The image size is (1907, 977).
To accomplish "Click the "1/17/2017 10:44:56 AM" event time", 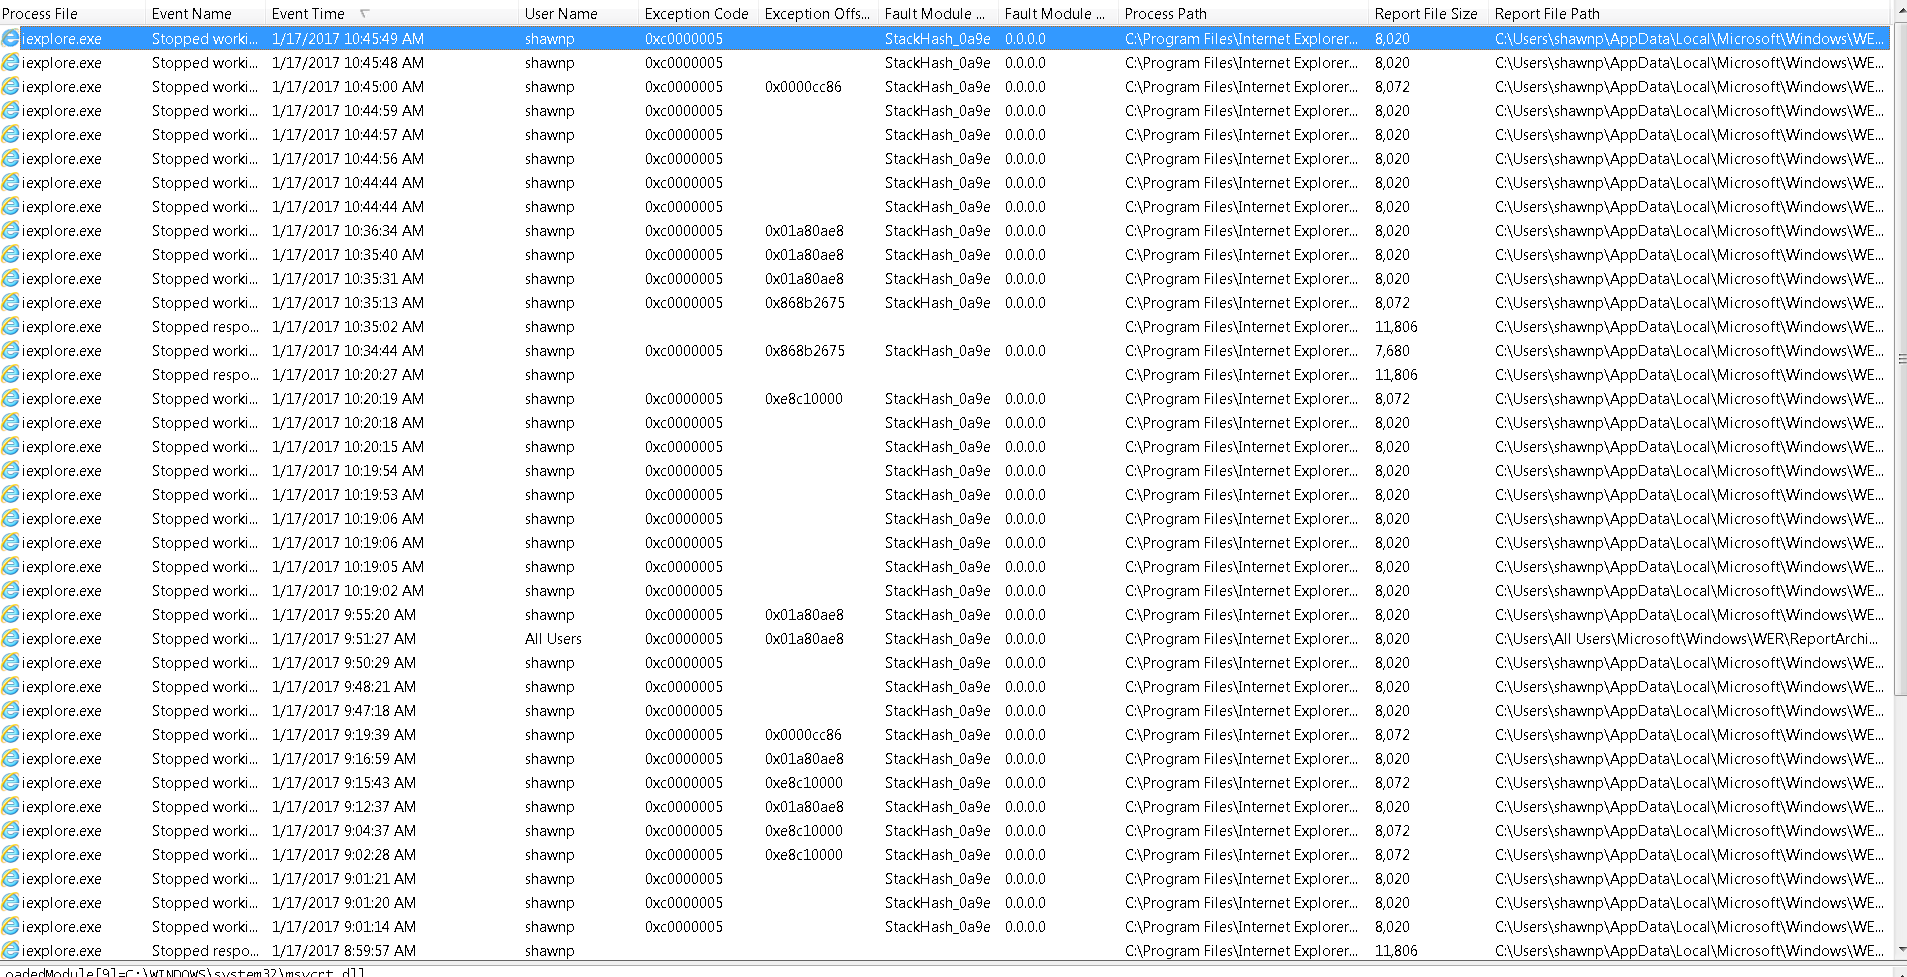I will click(x=348, y=159).
